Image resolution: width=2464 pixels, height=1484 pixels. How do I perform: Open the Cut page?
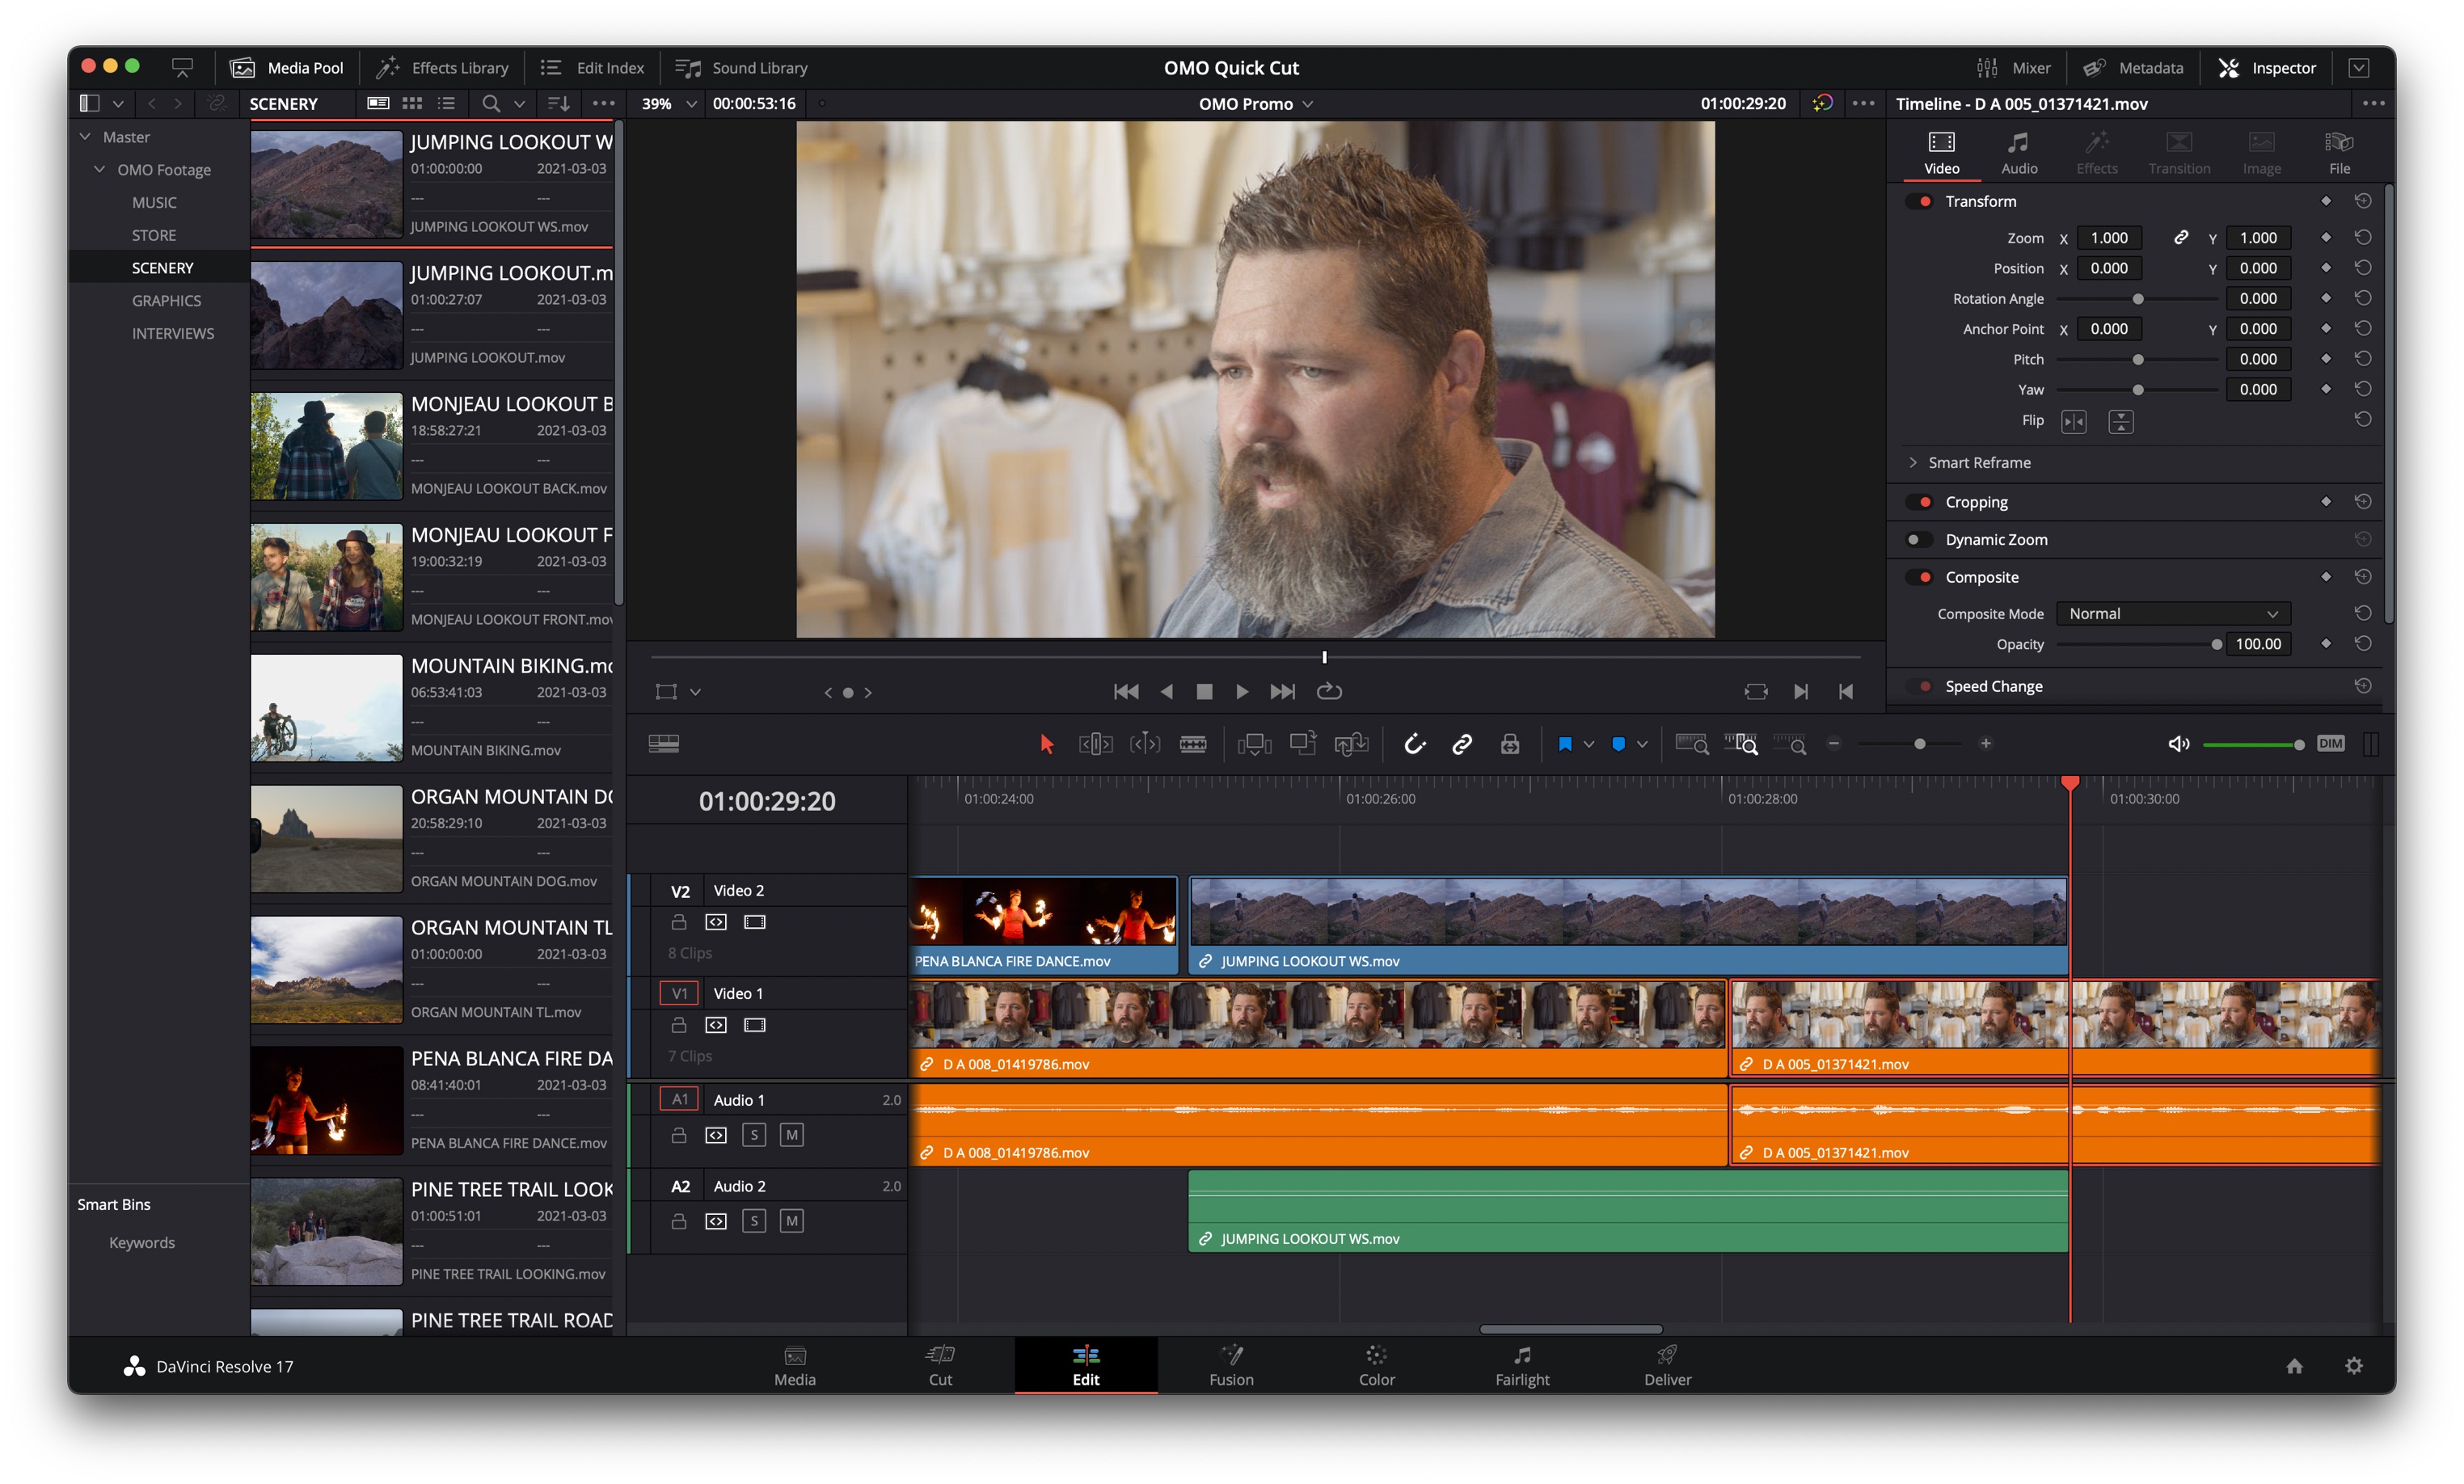[x=940, y=1365]
